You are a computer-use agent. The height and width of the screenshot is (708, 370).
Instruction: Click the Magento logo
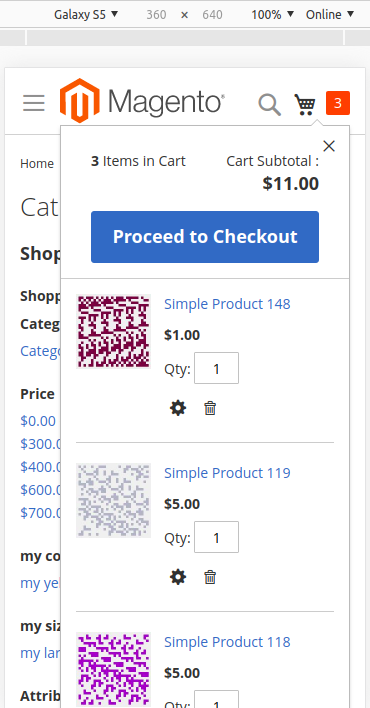[142, 101]
